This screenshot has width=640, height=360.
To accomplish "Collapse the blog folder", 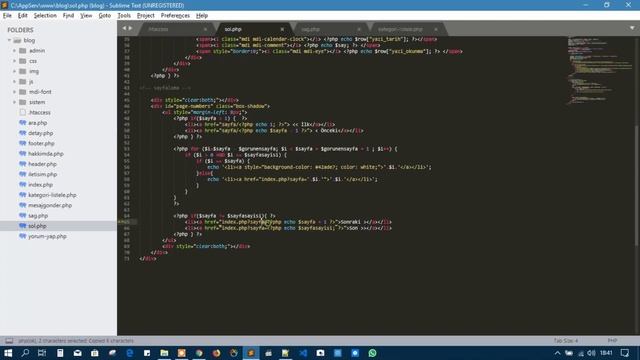I will pos(9,40).
